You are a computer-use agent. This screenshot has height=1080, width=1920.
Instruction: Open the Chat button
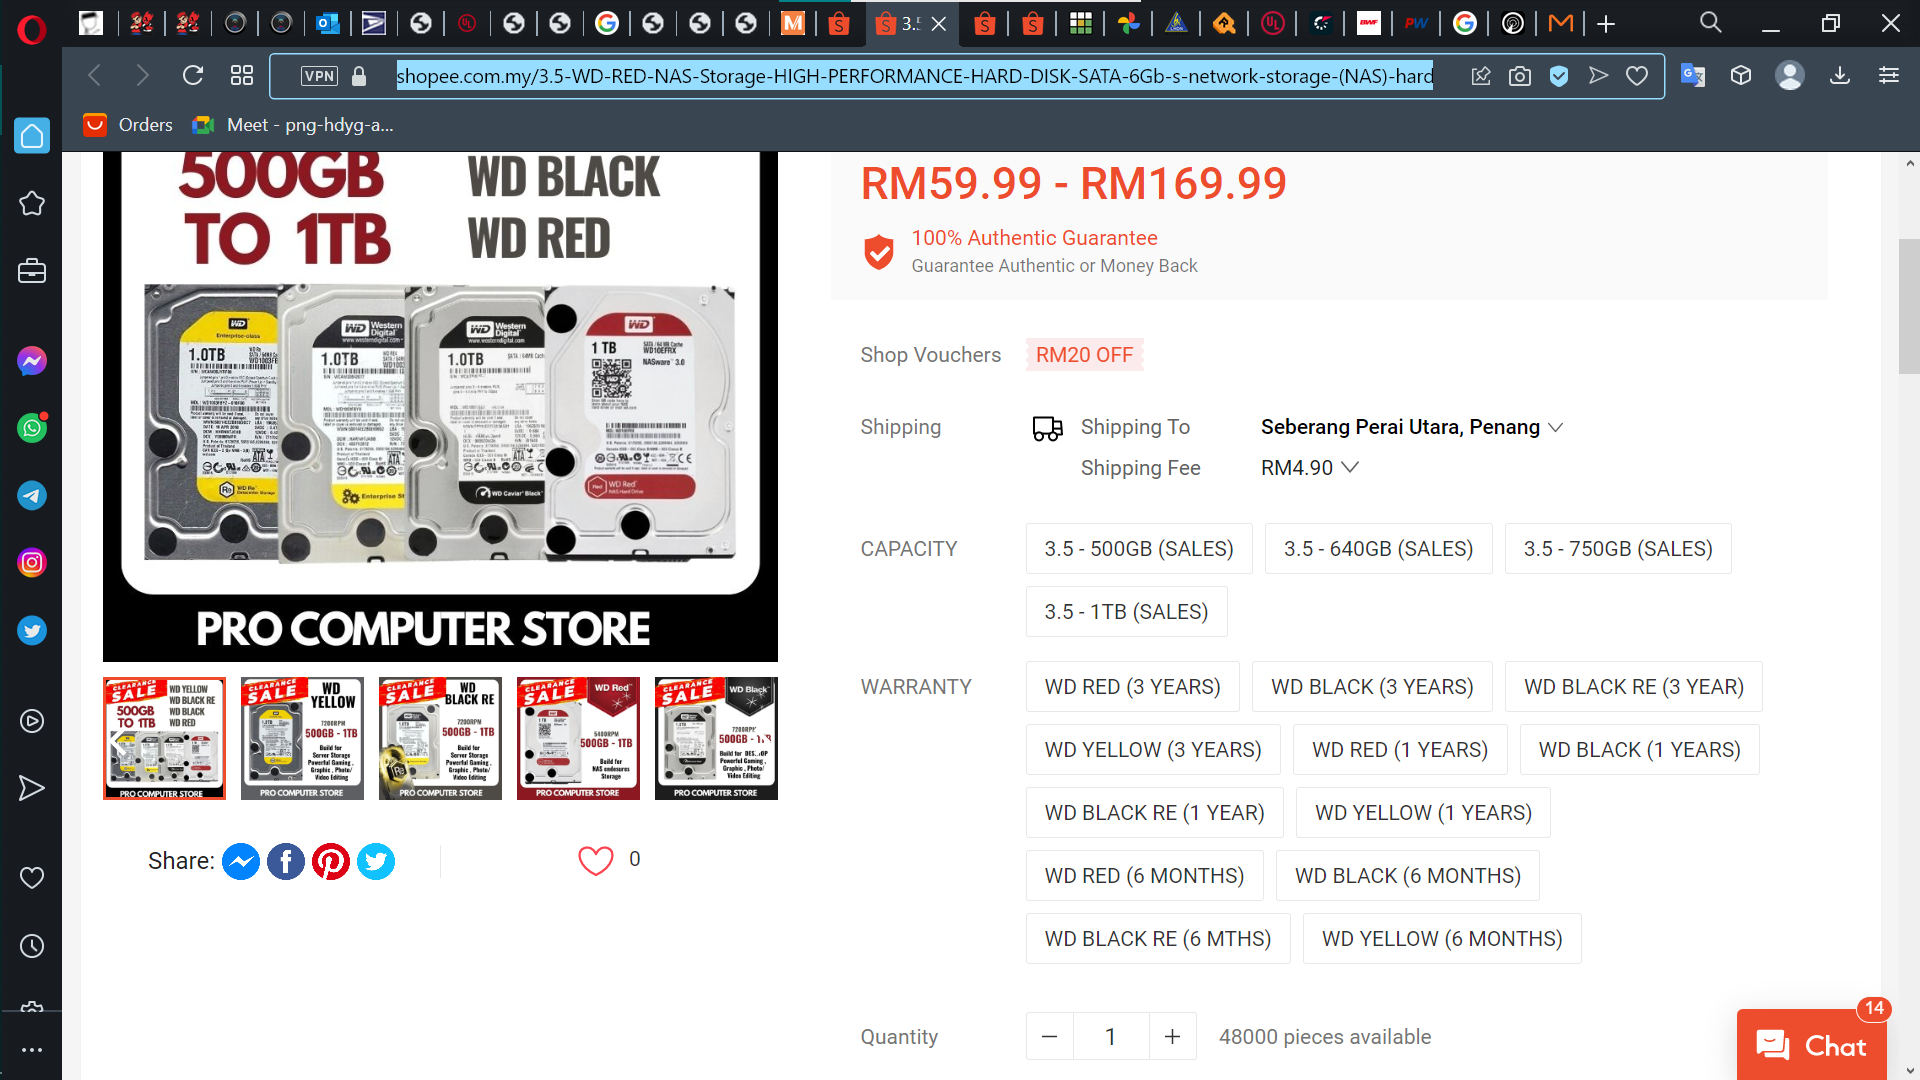coord(1811,1045)
